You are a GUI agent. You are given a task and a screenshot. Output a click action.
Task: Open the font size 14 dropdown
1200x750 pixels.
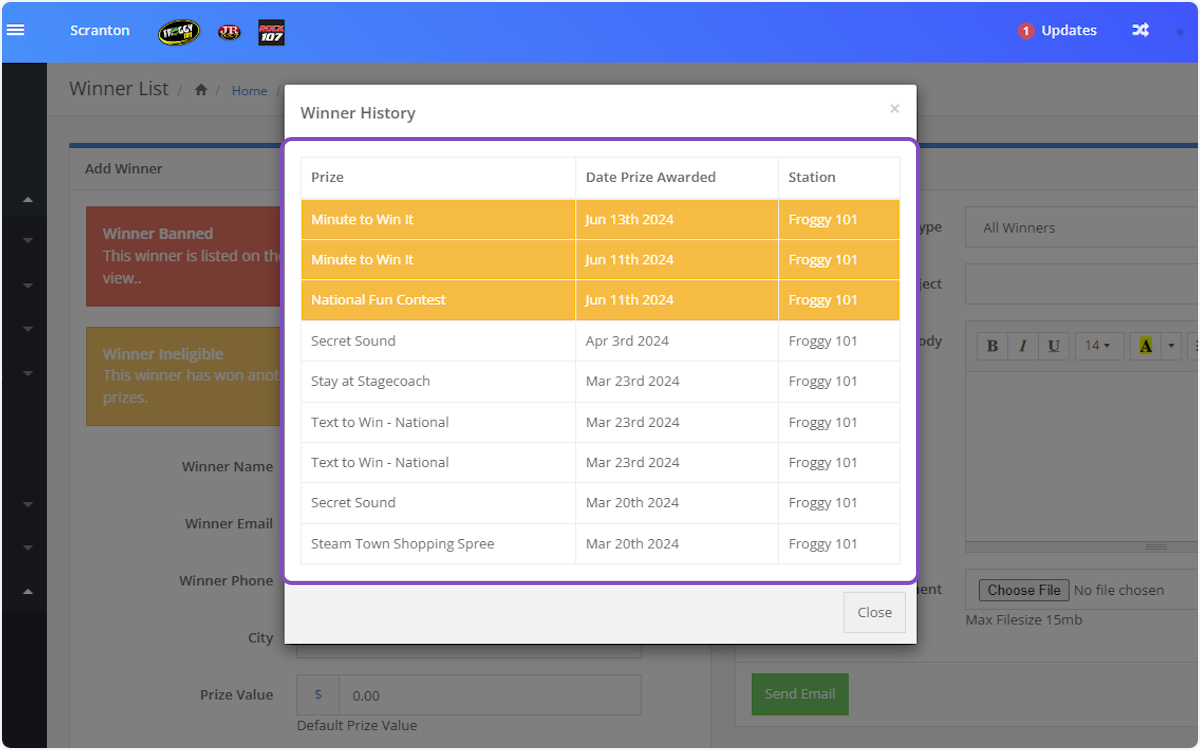coord(1098,346)
